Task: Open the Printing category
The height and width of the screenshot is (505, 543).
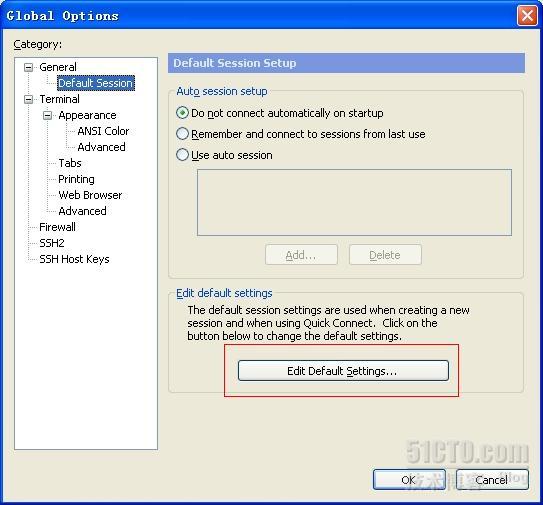Action: point(76,179)
